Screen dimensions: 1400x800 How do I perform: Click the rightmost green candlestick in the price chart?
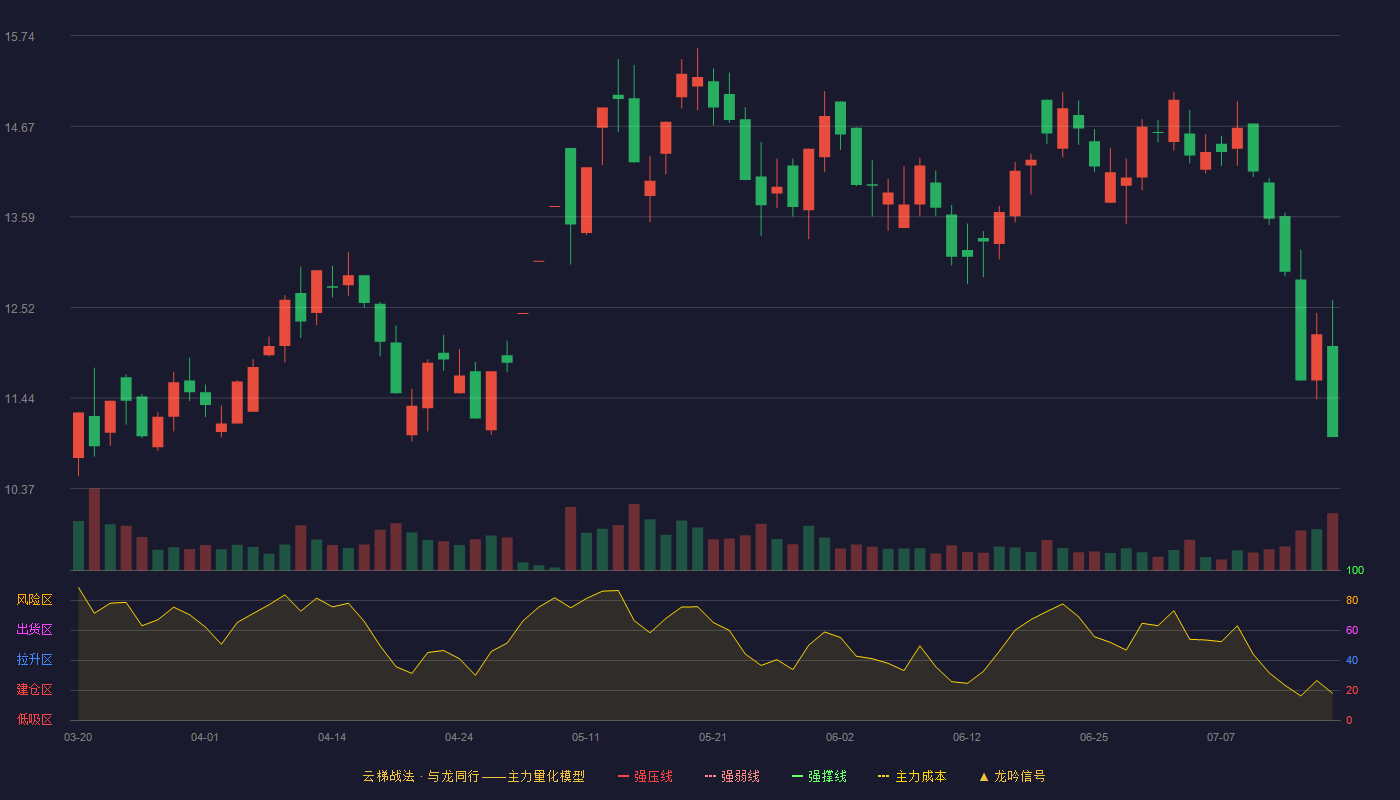click(1332, 391)
